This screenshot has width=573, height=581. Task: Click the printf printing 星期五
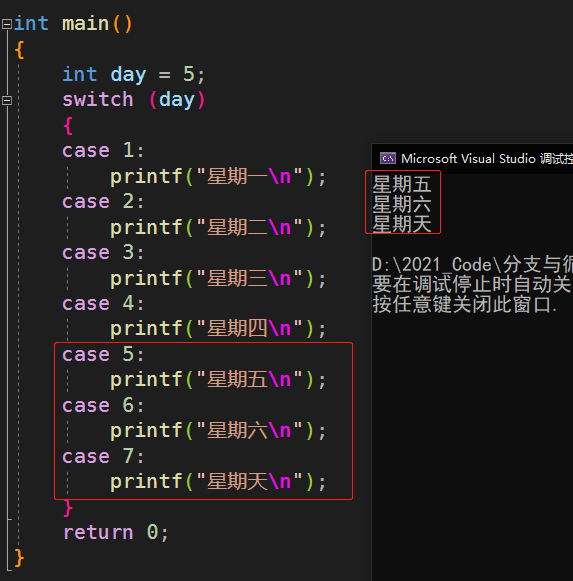(x=218, y=380)
